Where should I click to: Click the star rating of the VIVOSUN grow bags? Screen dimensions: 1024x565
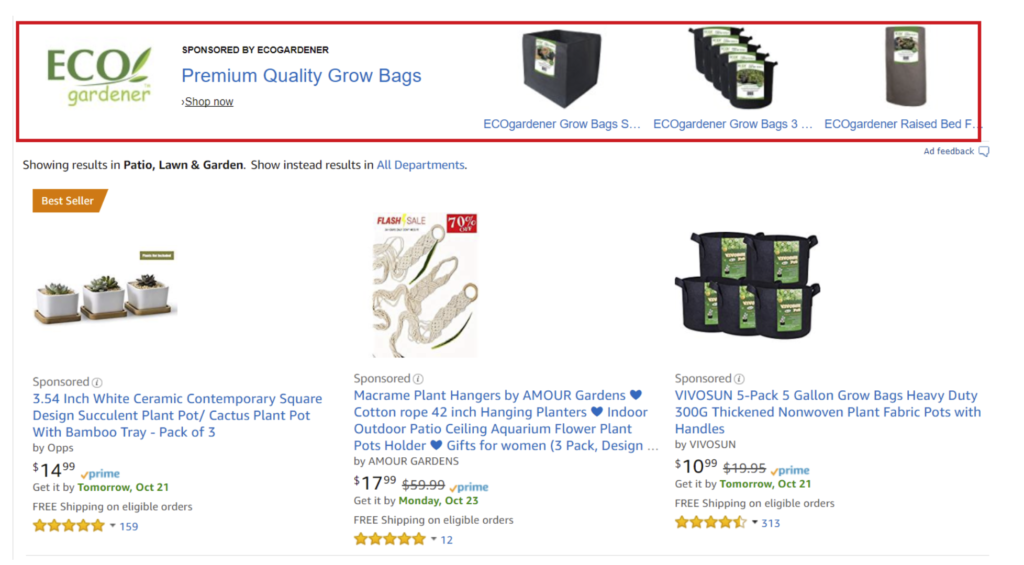[710, 522]
